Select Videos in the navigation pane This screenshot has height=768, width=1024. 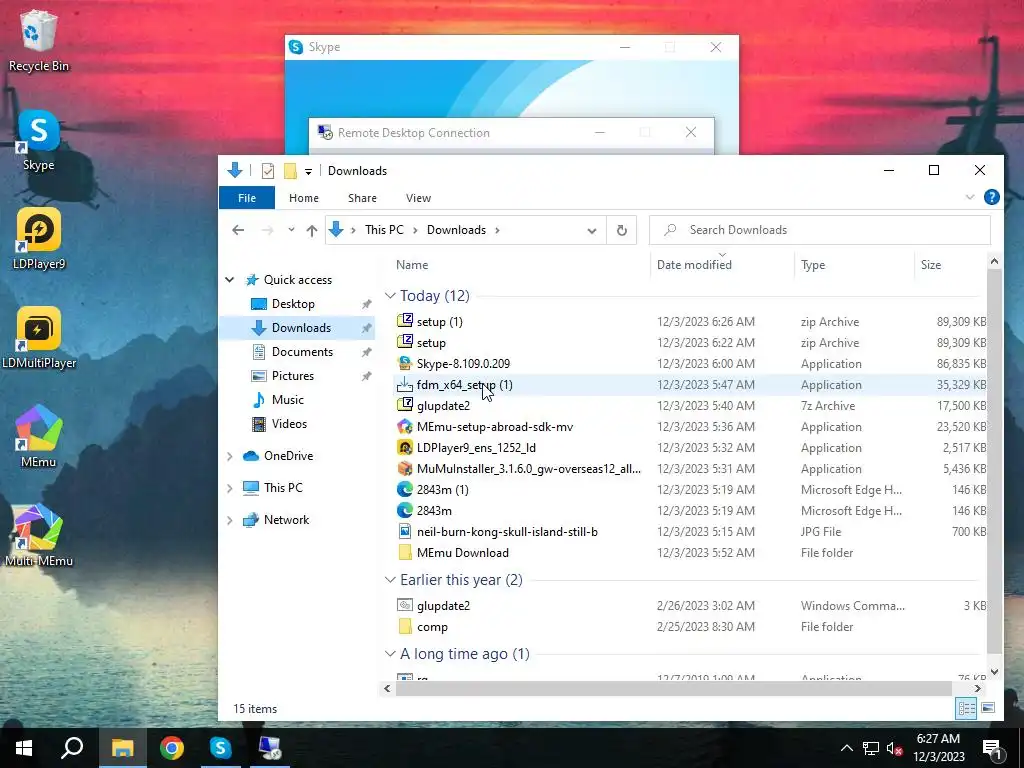coord(289,424)
